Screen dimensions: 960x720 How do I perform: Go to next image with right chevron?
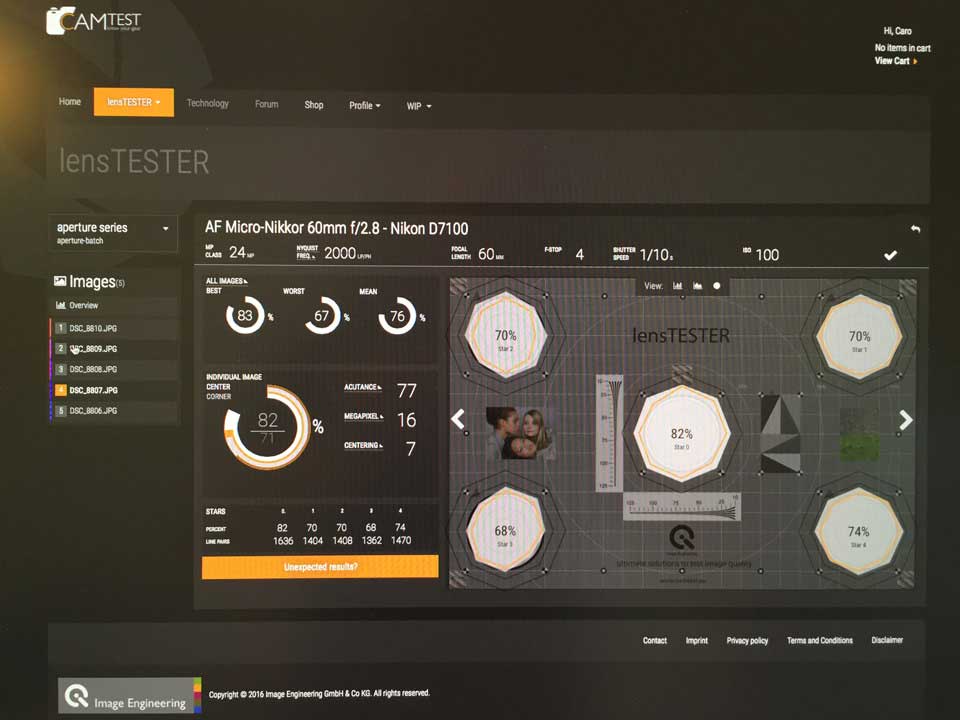(x=906, y=419)
